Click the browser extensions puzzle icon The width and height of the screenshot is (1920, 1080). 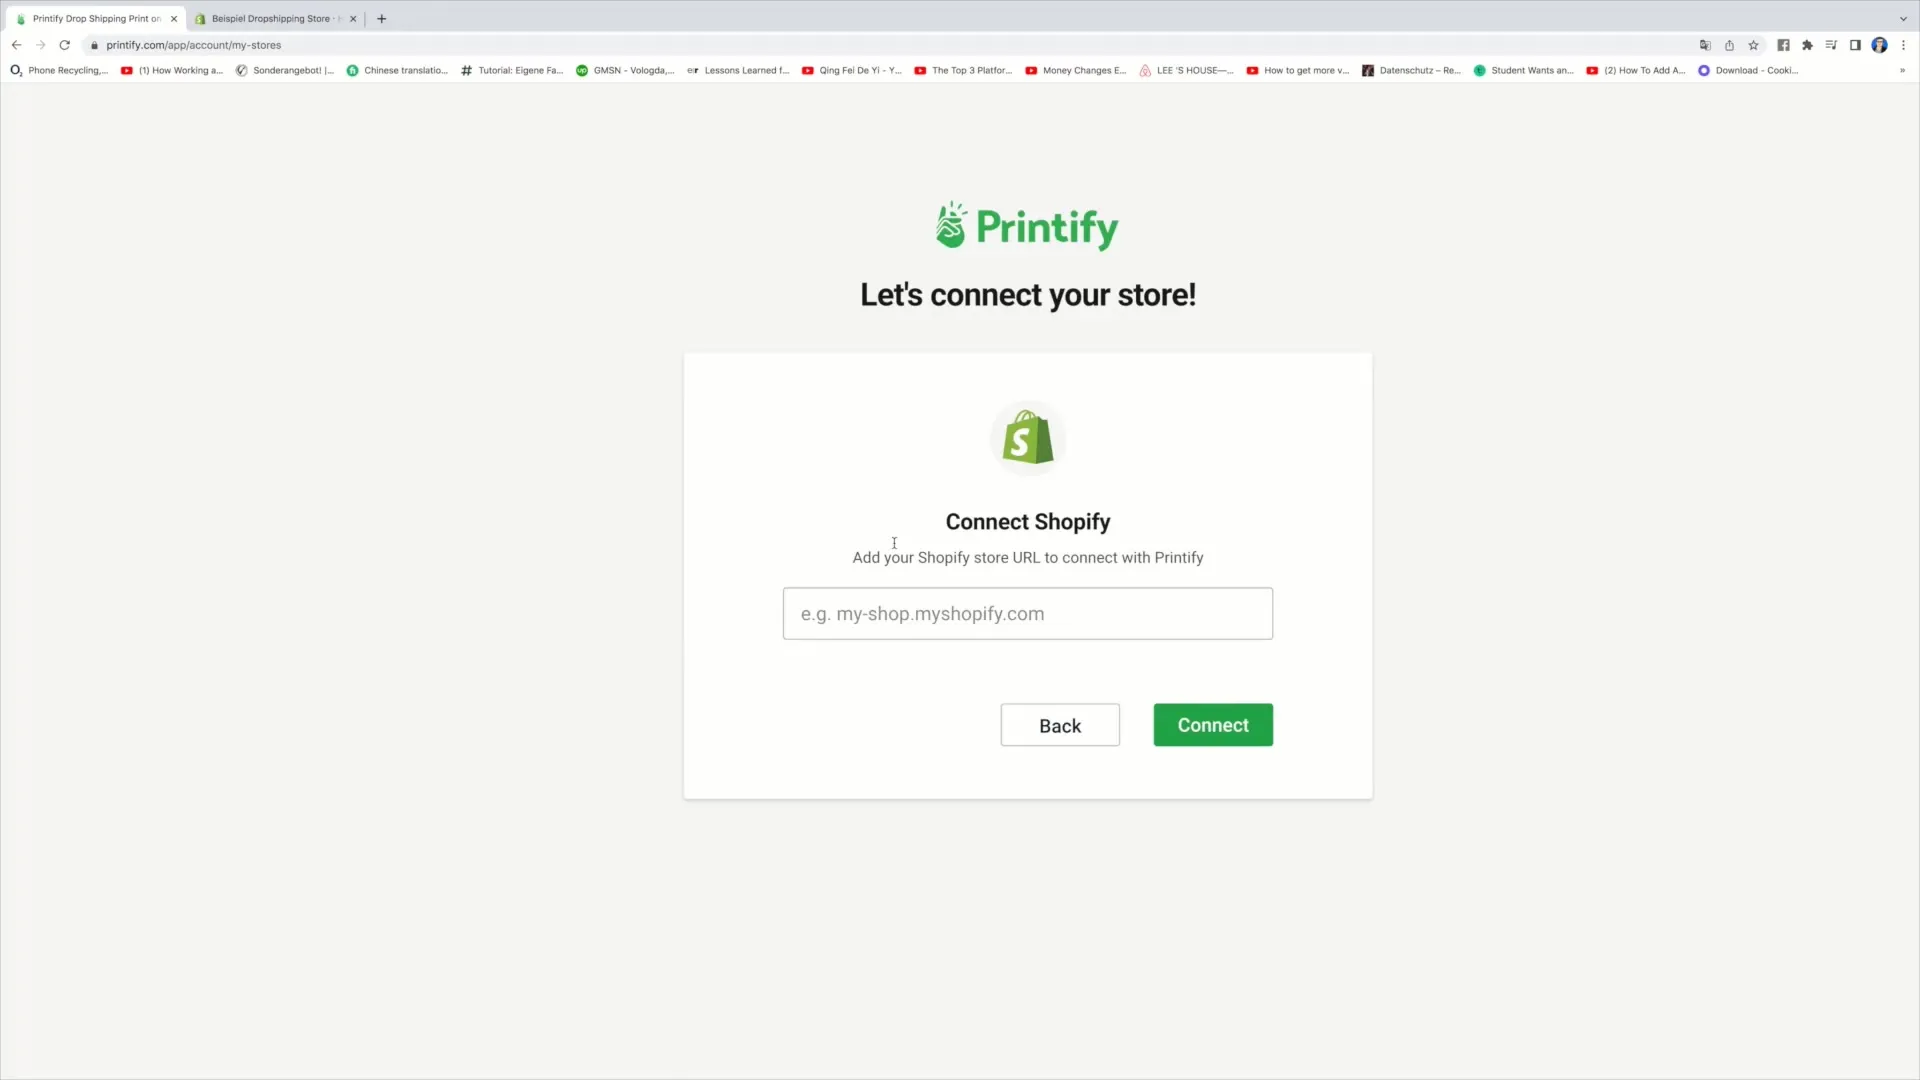1808,44
